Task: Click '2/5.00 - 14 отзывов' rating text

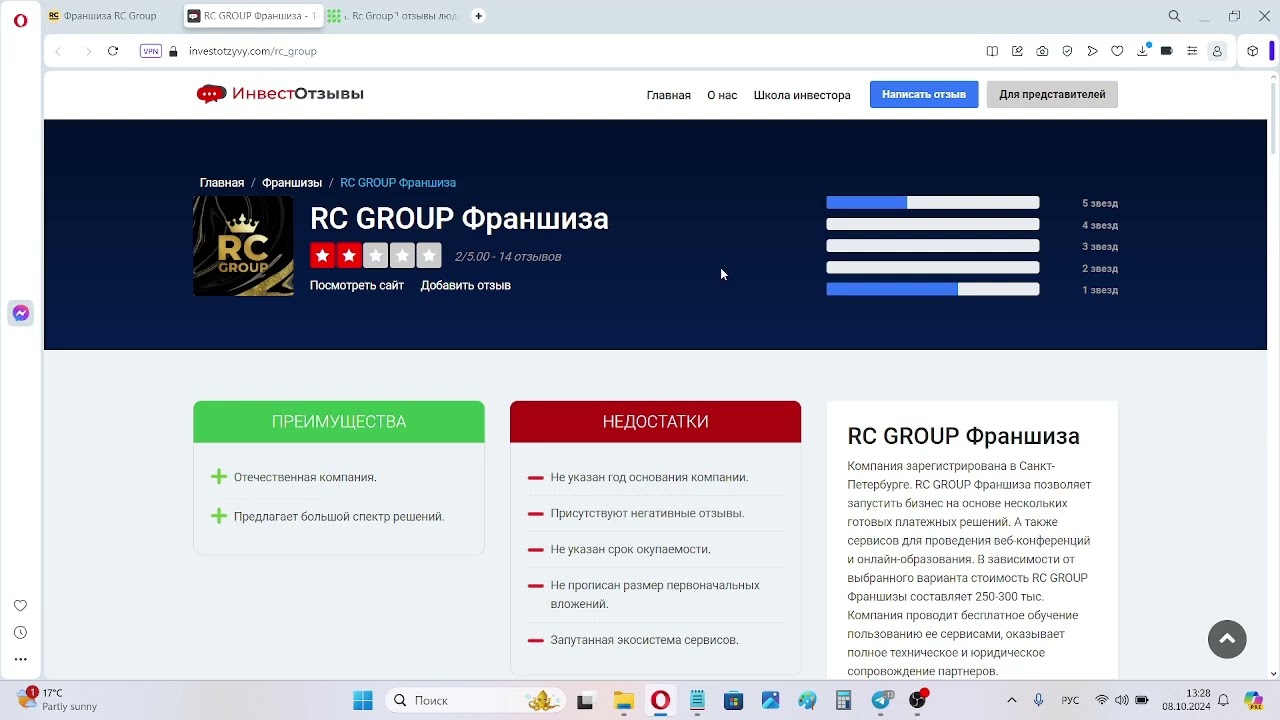Action: (x=508, y=257)
